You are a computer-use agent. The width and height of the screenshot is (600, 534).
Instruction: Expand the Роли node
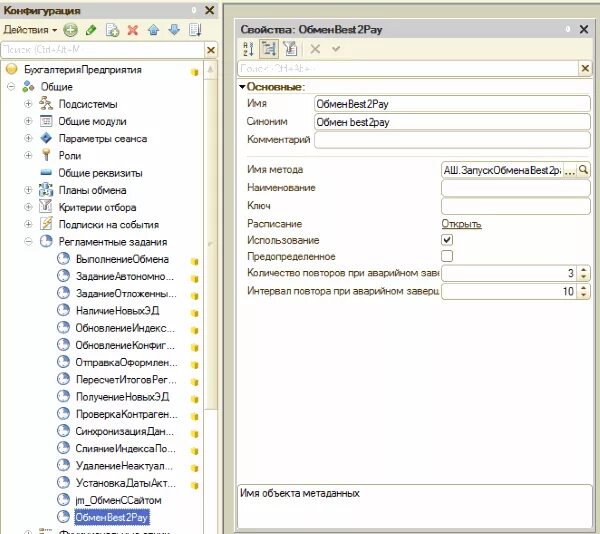coord(28,155)
